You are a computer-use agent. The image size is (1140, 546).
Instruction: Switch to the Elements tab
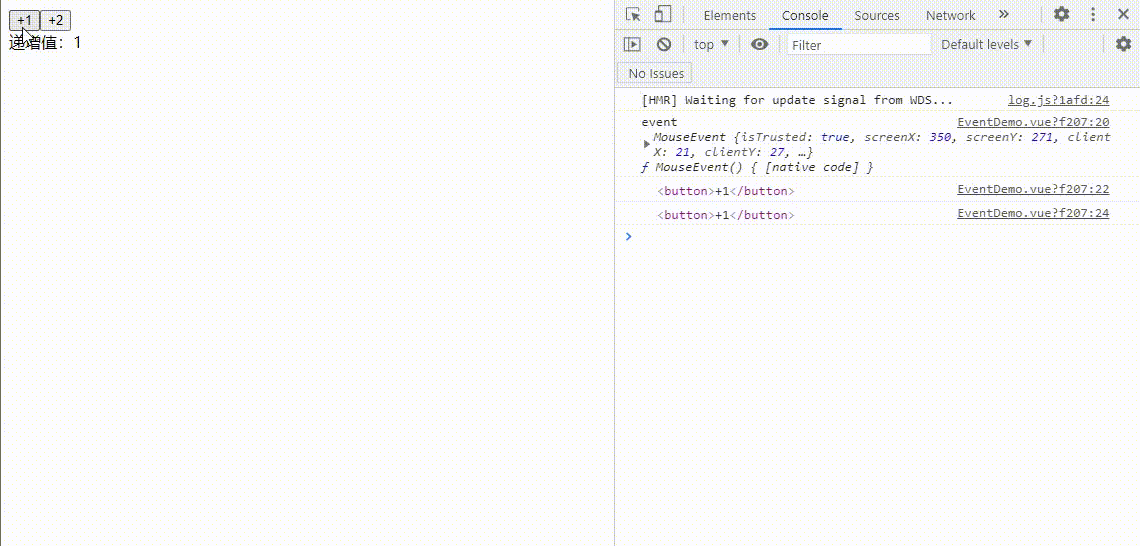tap(729, 15)
